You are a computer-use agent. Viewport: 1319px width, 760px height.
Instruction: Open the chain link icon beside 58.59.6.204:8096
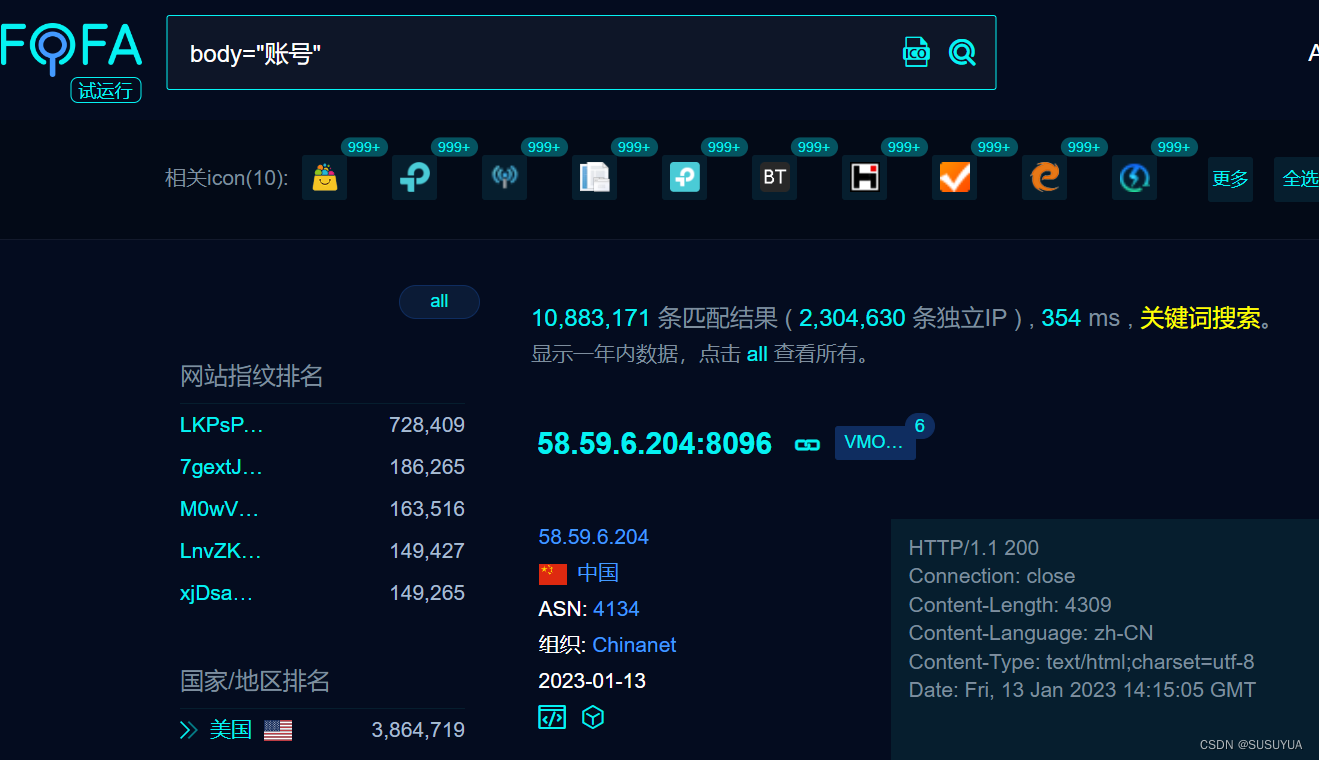807,444
